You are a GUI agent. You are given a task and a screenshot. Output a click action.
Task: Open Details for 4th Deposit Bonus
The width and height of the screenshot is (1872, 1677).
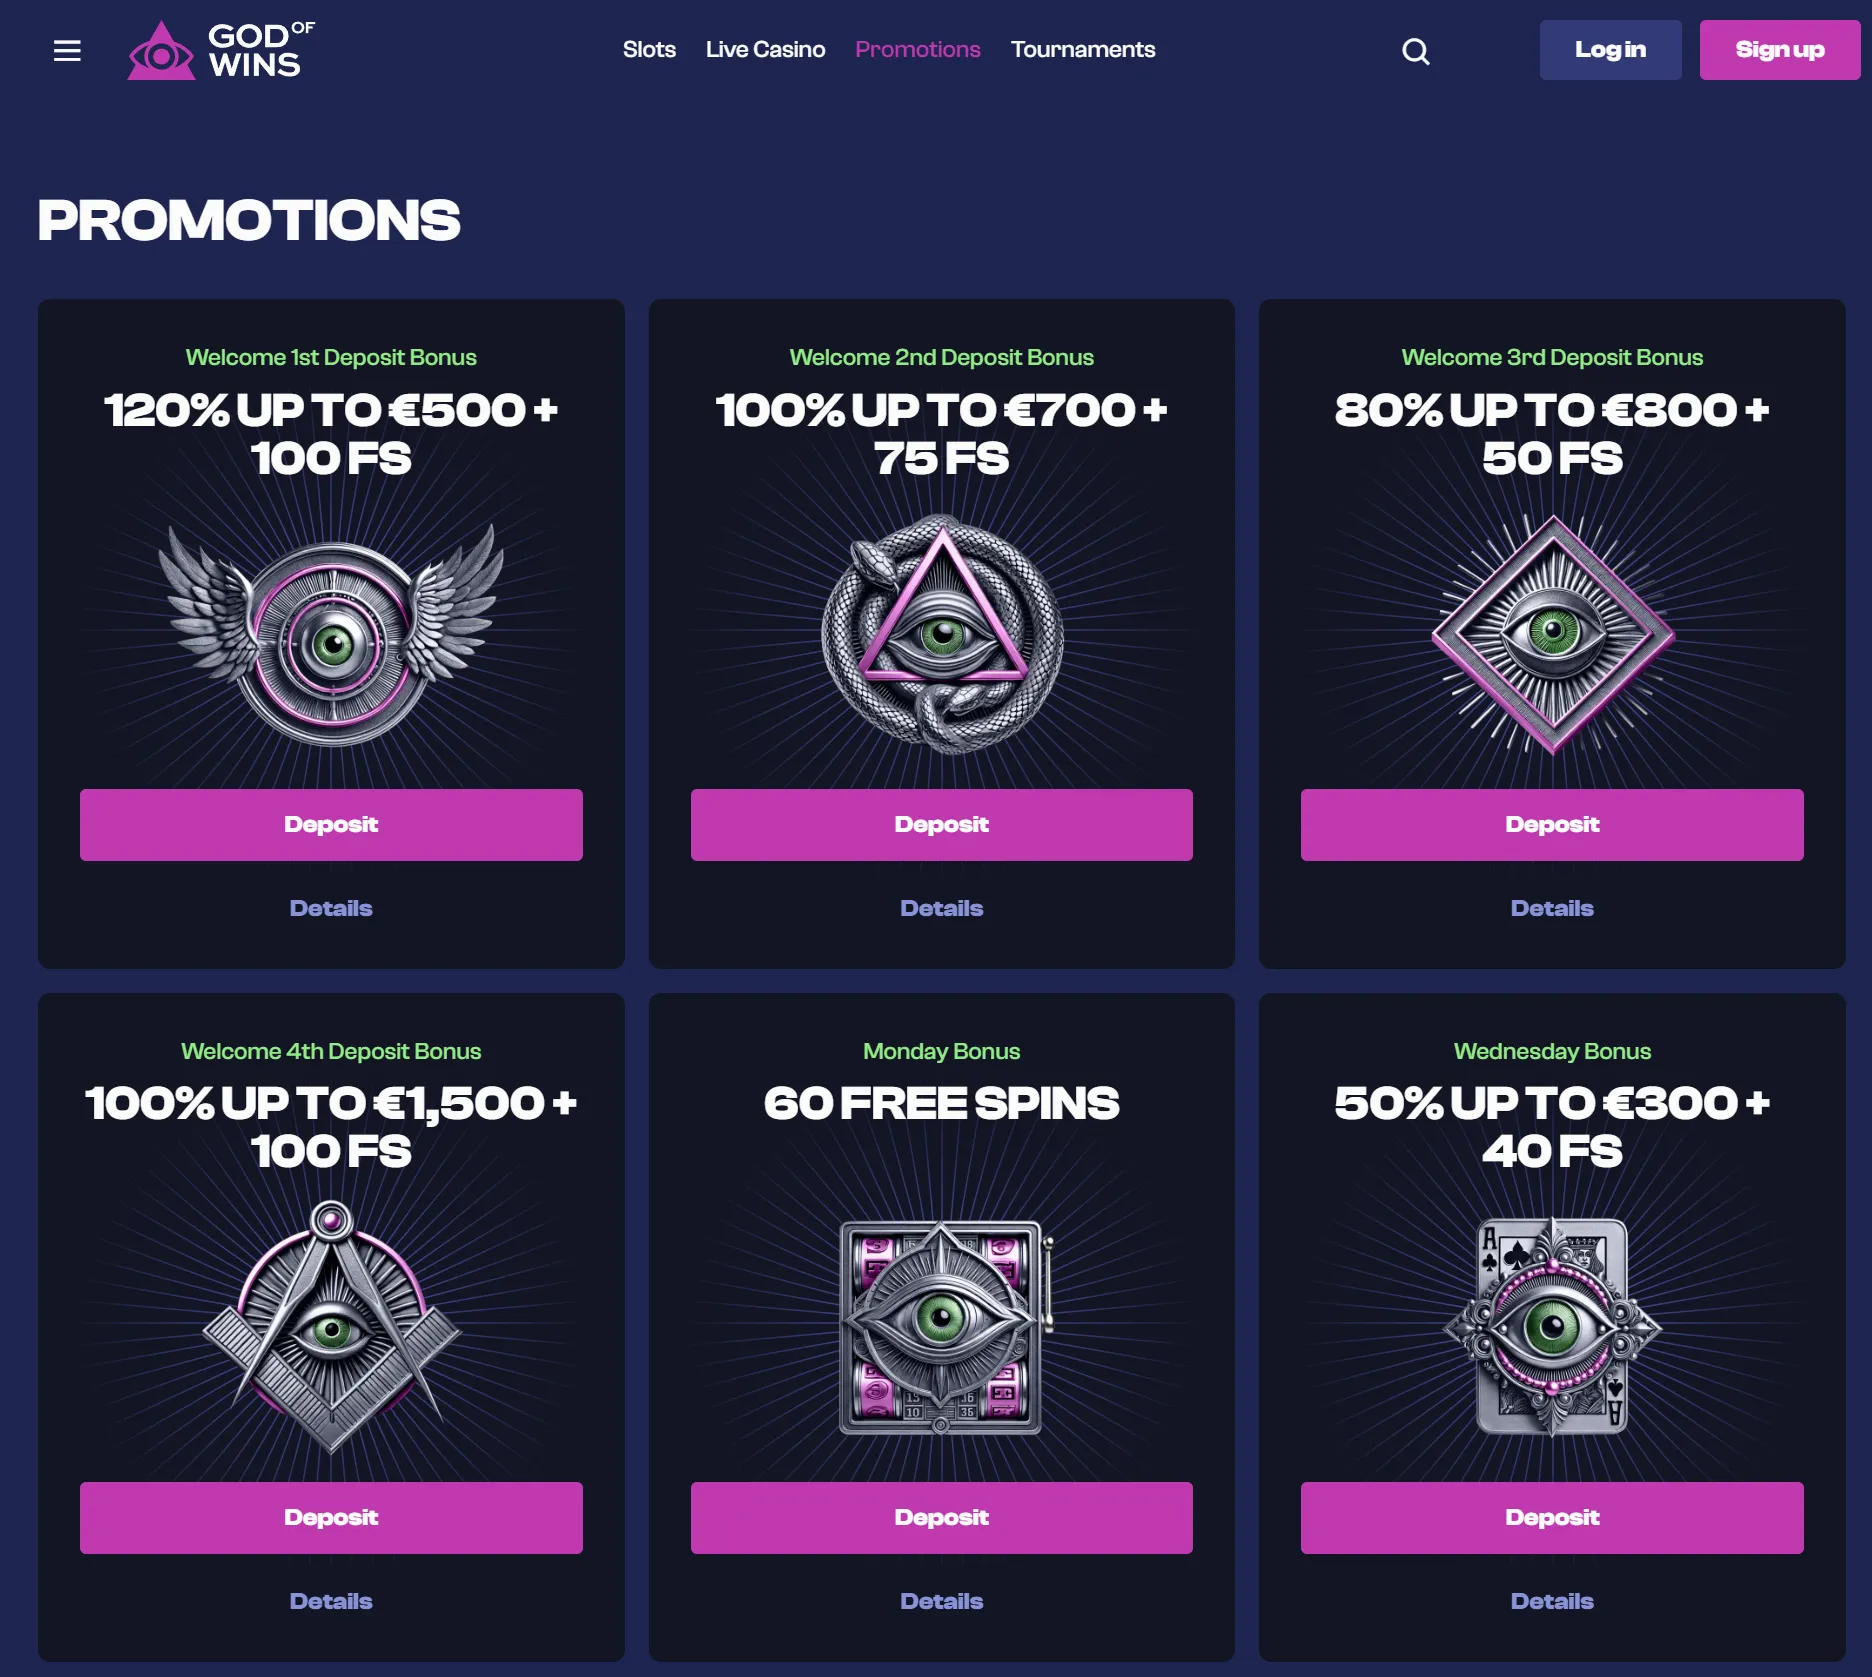(331, 1601)
